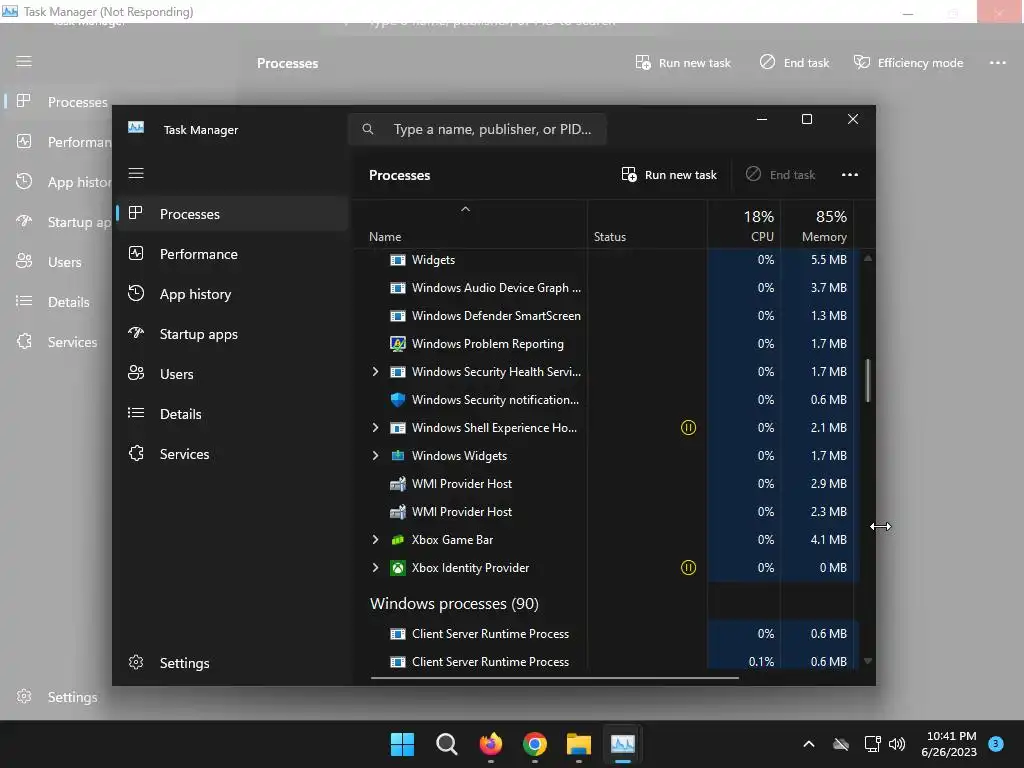Click Efficiency mode in background window
1024x768 pixels.
click(x=908, y=63)
